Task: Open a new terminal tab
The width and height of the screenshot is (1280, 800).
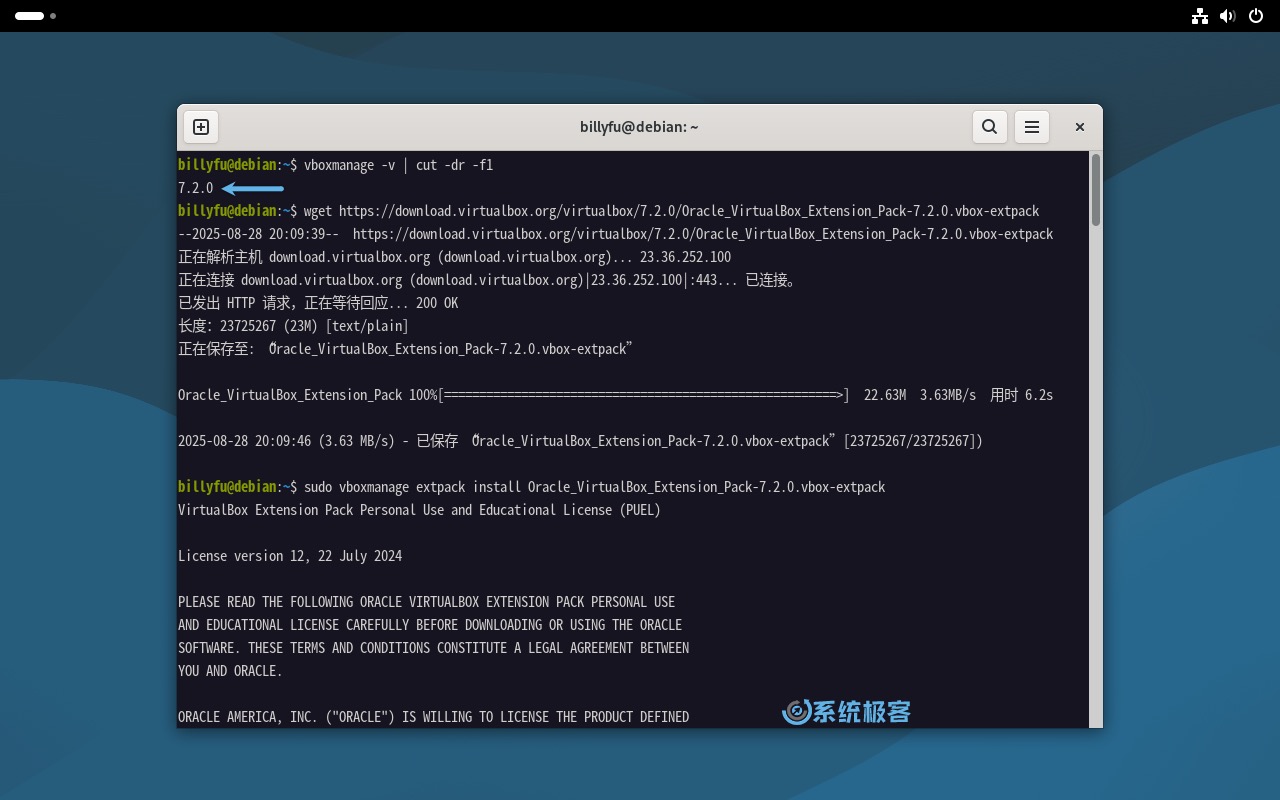Action: 201,127
